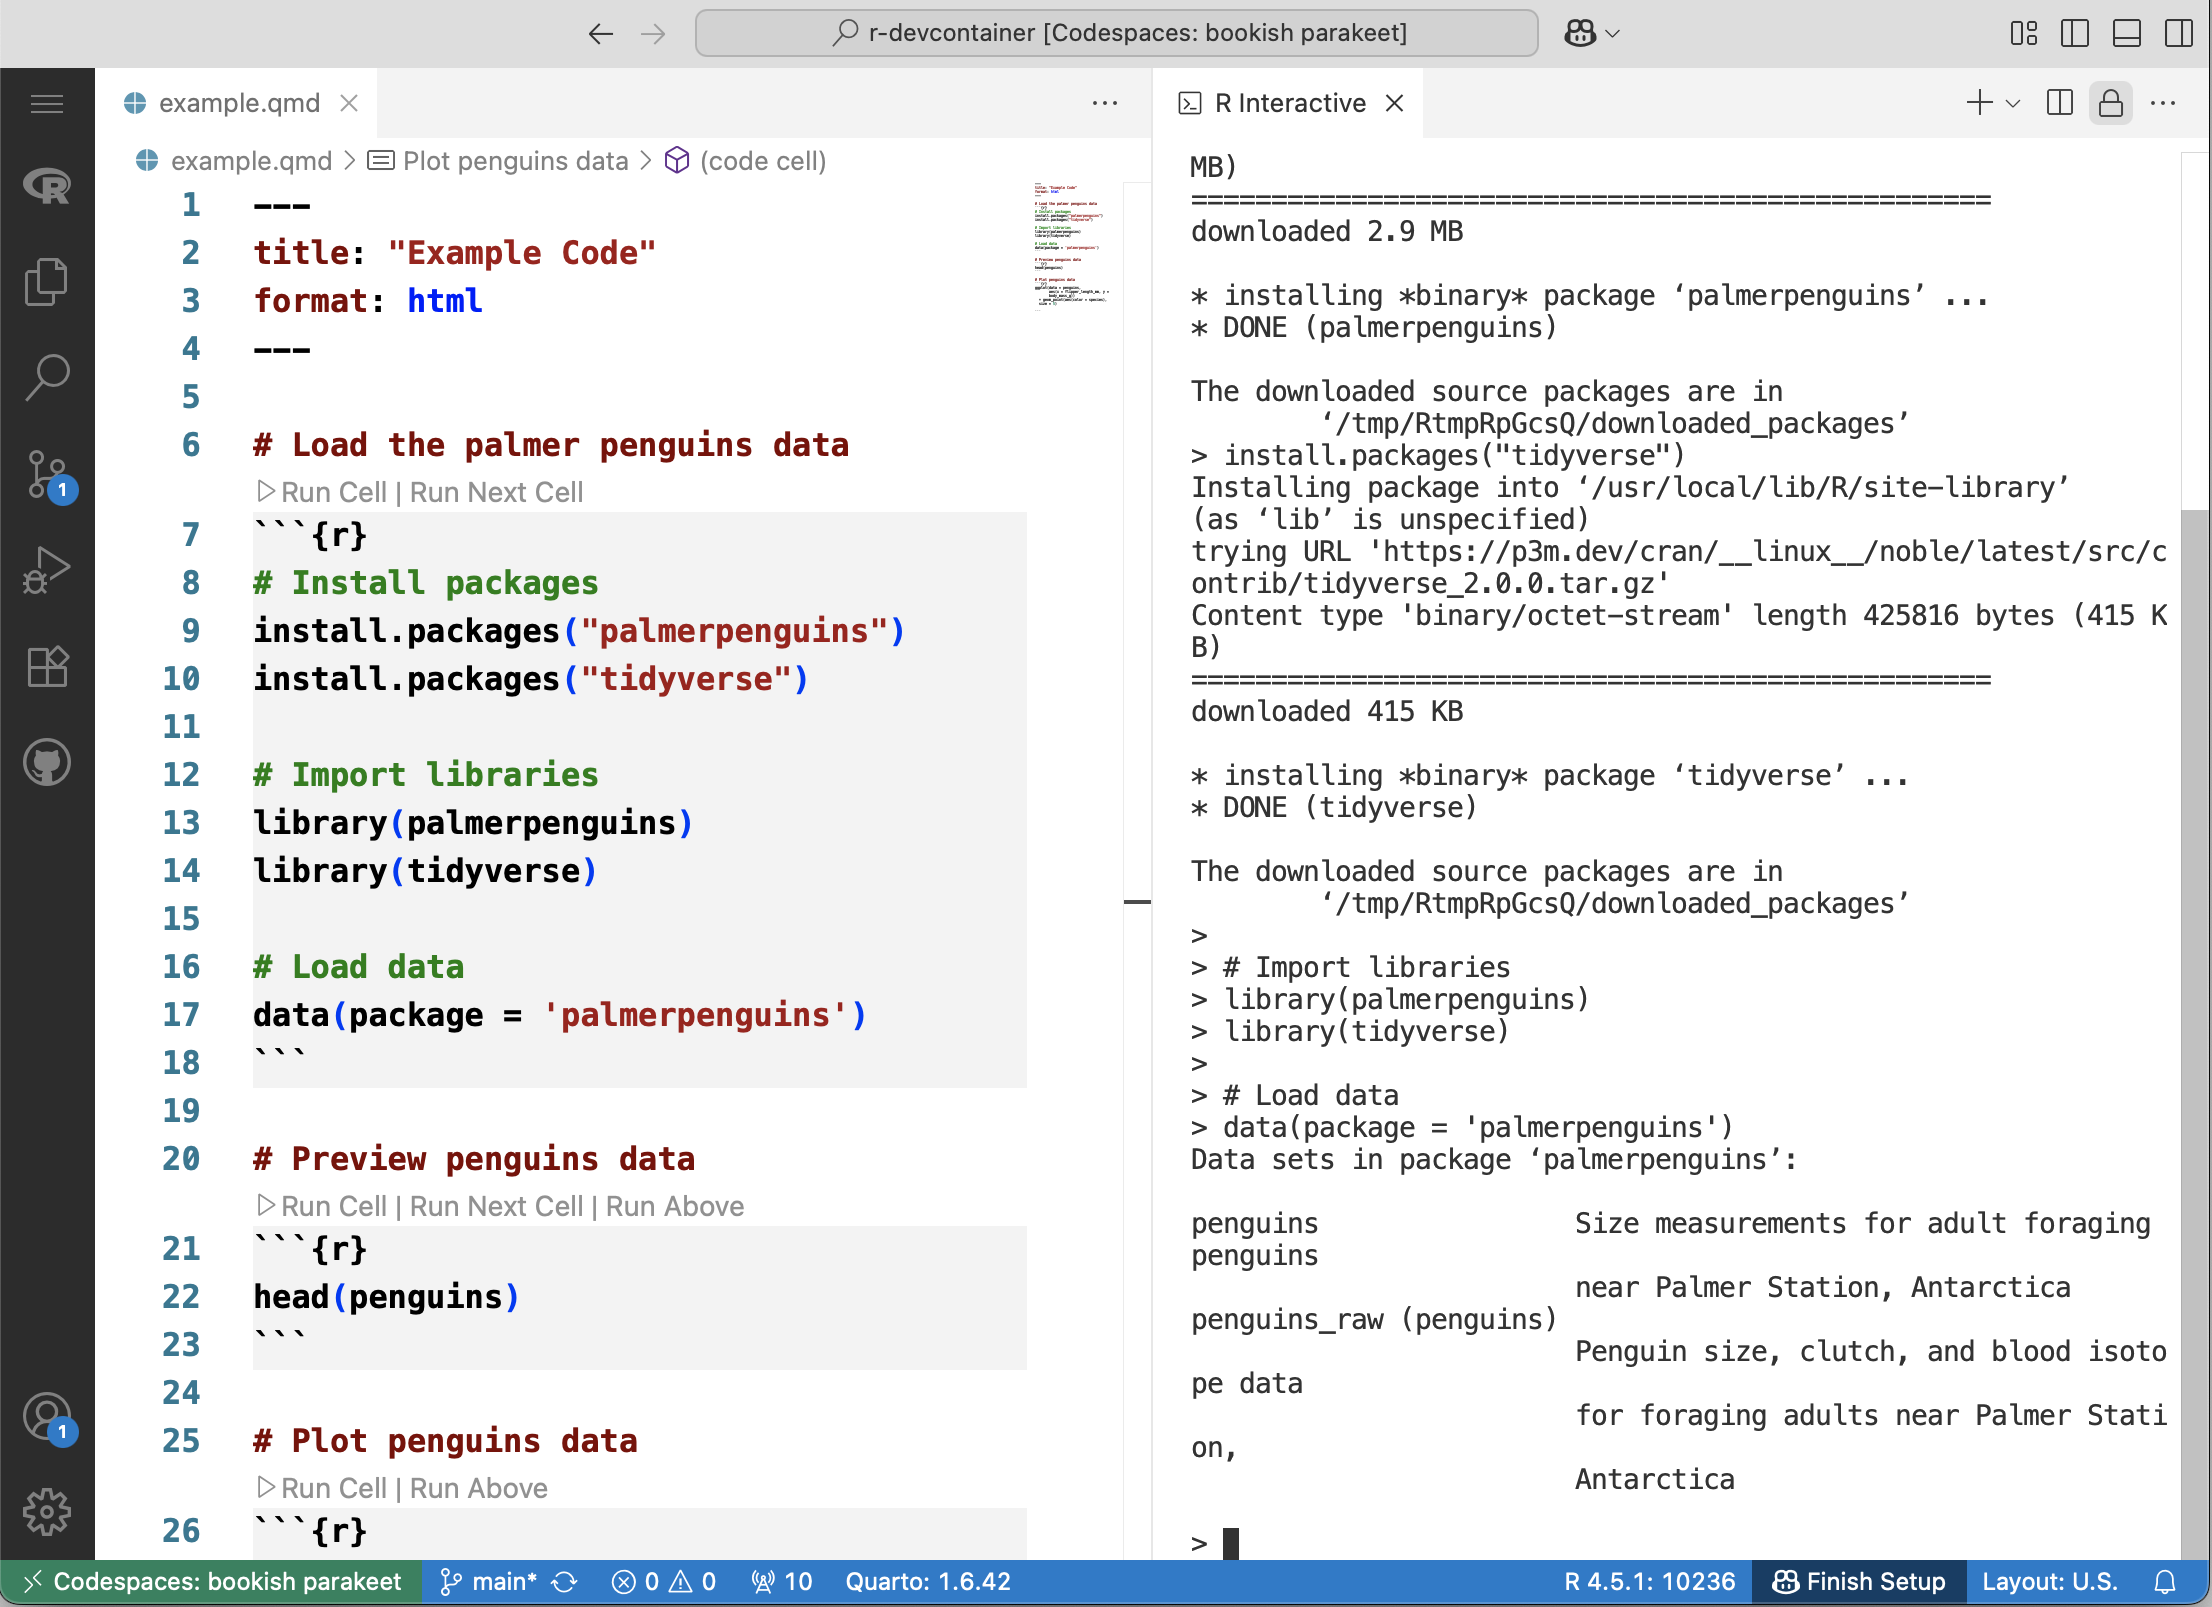The image size is (2212, 1607).
Task: Open the Copilot chat menu
Action: pyautogui.click(x=1592, y=34)
